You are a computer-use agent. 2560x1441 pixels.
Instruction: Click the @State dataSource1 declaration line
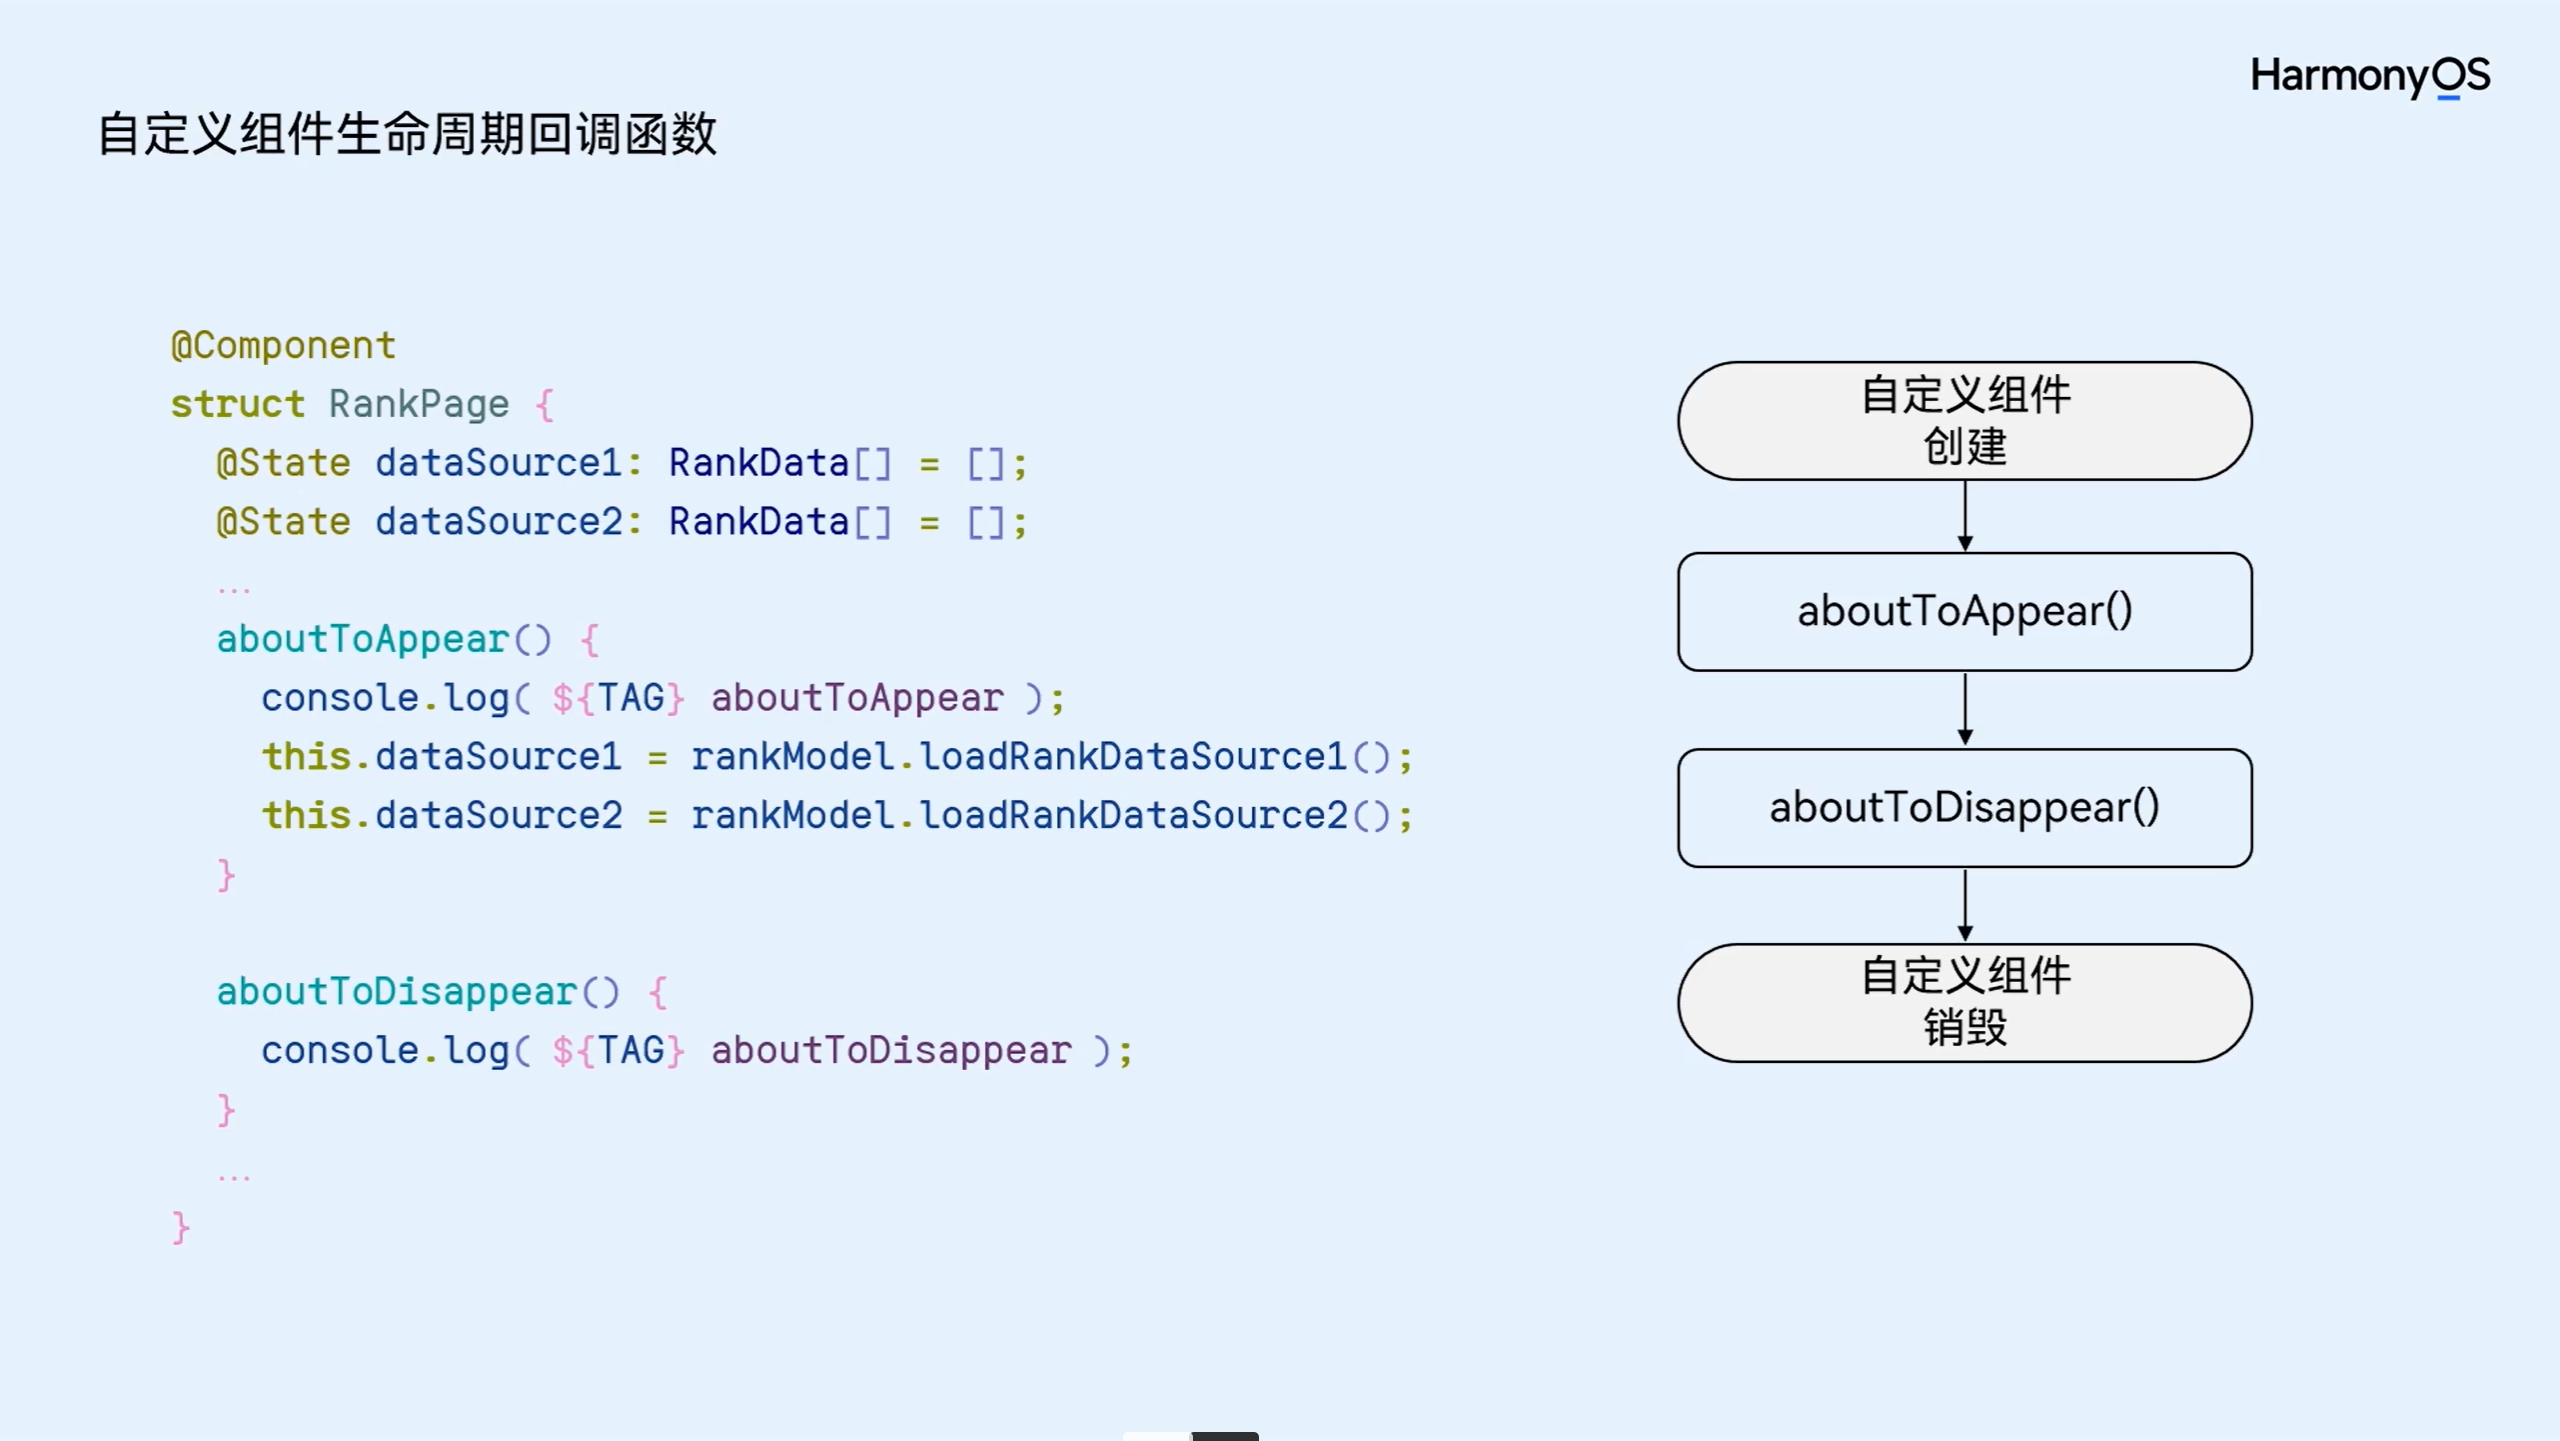tap(621, 464)
